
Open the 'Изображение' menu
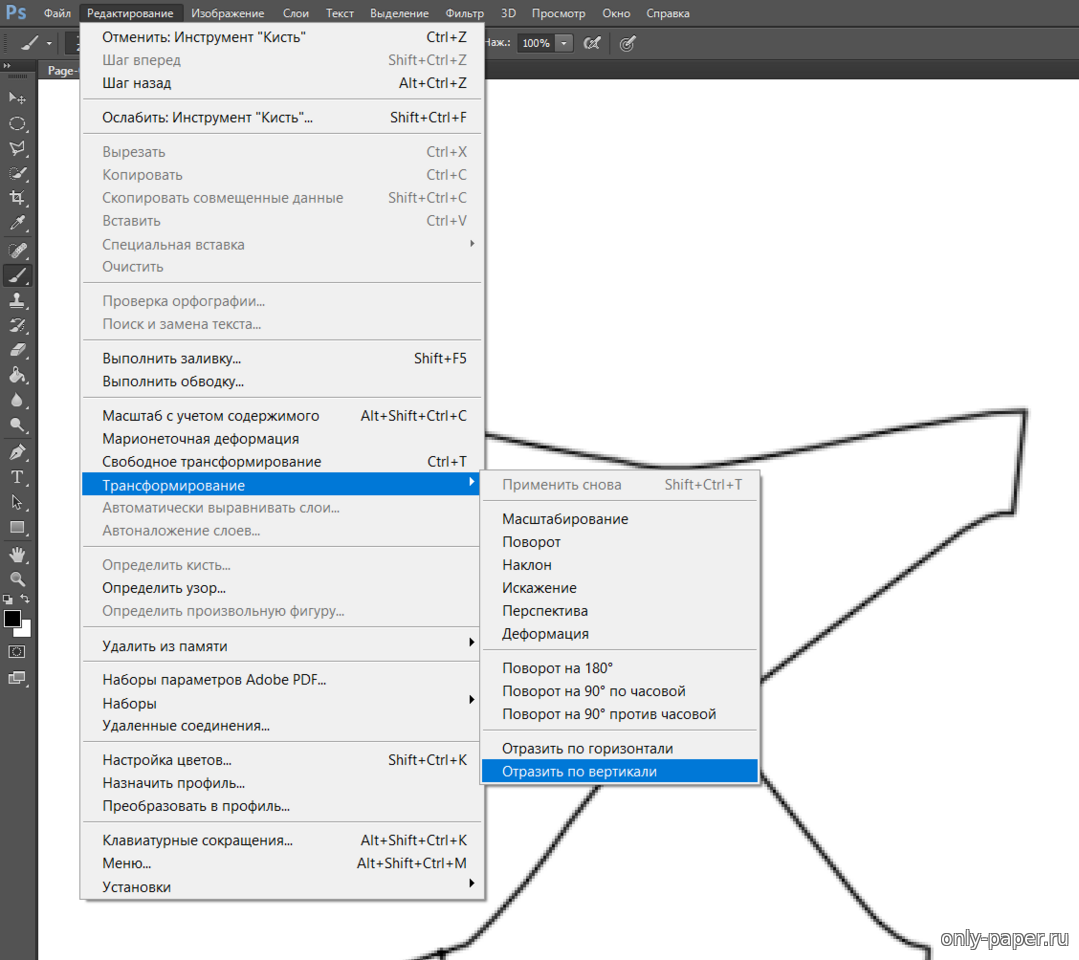[228, 14]
